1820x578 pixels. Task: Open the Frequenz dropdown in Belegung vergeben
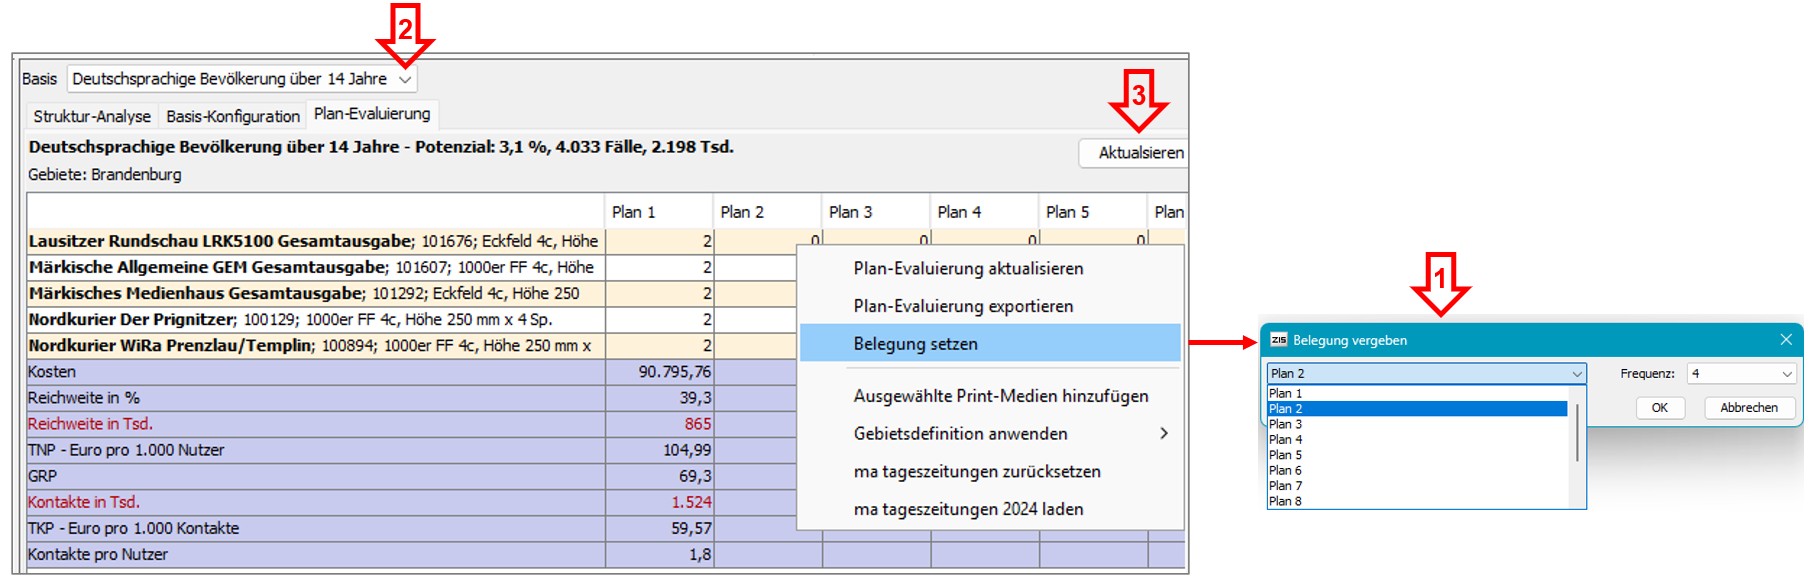(1741, 373)
